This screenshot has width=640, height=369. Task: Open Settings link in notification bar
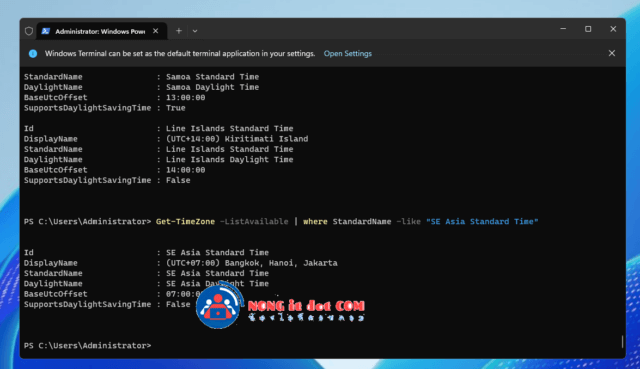coord(348,53)
